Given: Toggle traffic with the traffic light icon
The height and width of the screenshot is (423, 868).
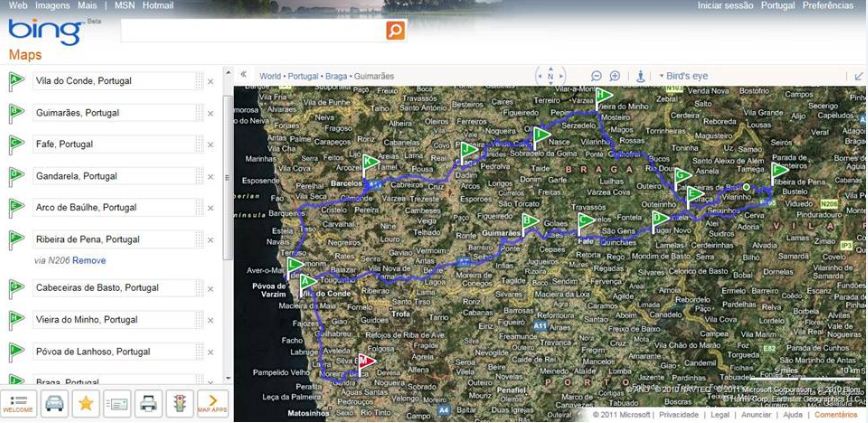Looking at the screenshot, I should click(x=180, y=403).
